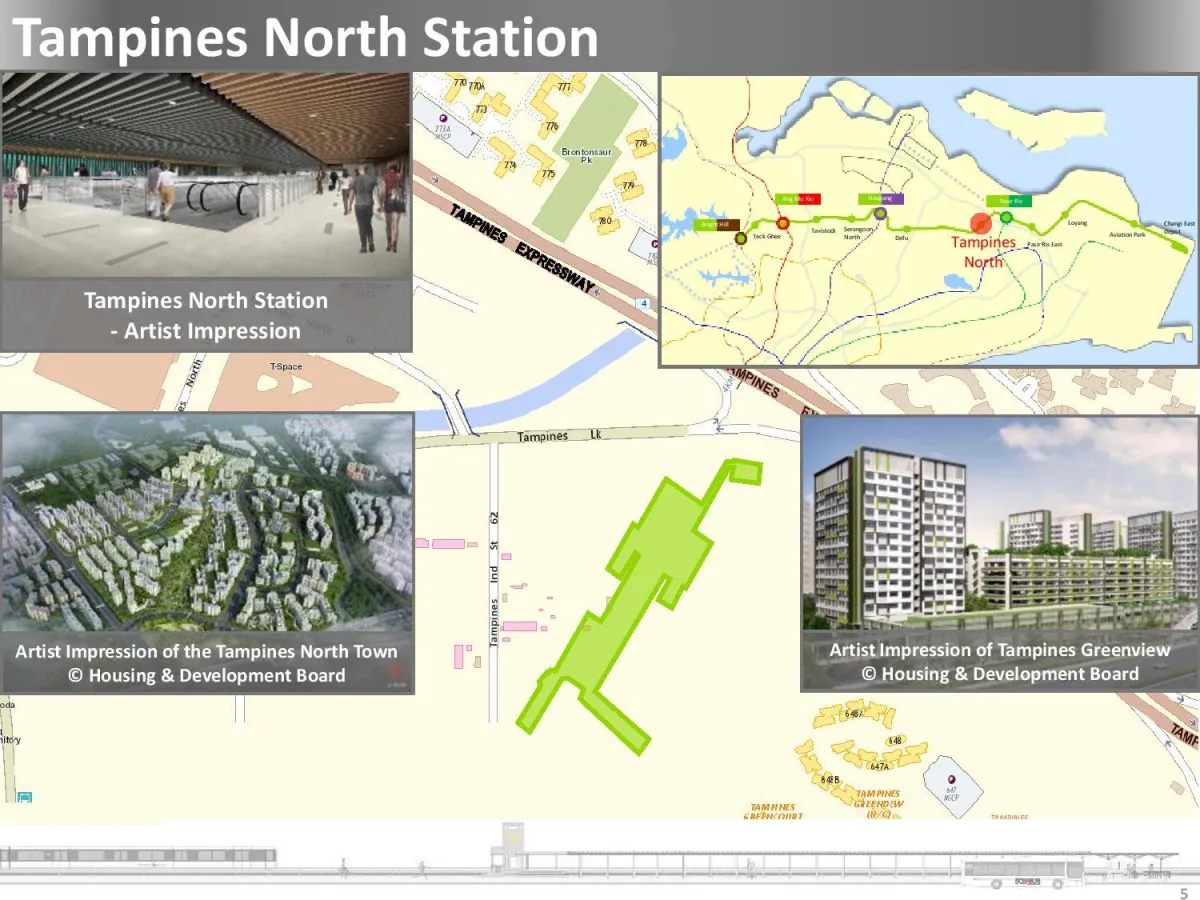Click the Bright Hill interchange circle marker
Image resolution: width=1200 pixels, height=900 pixels.
[740, 239]
